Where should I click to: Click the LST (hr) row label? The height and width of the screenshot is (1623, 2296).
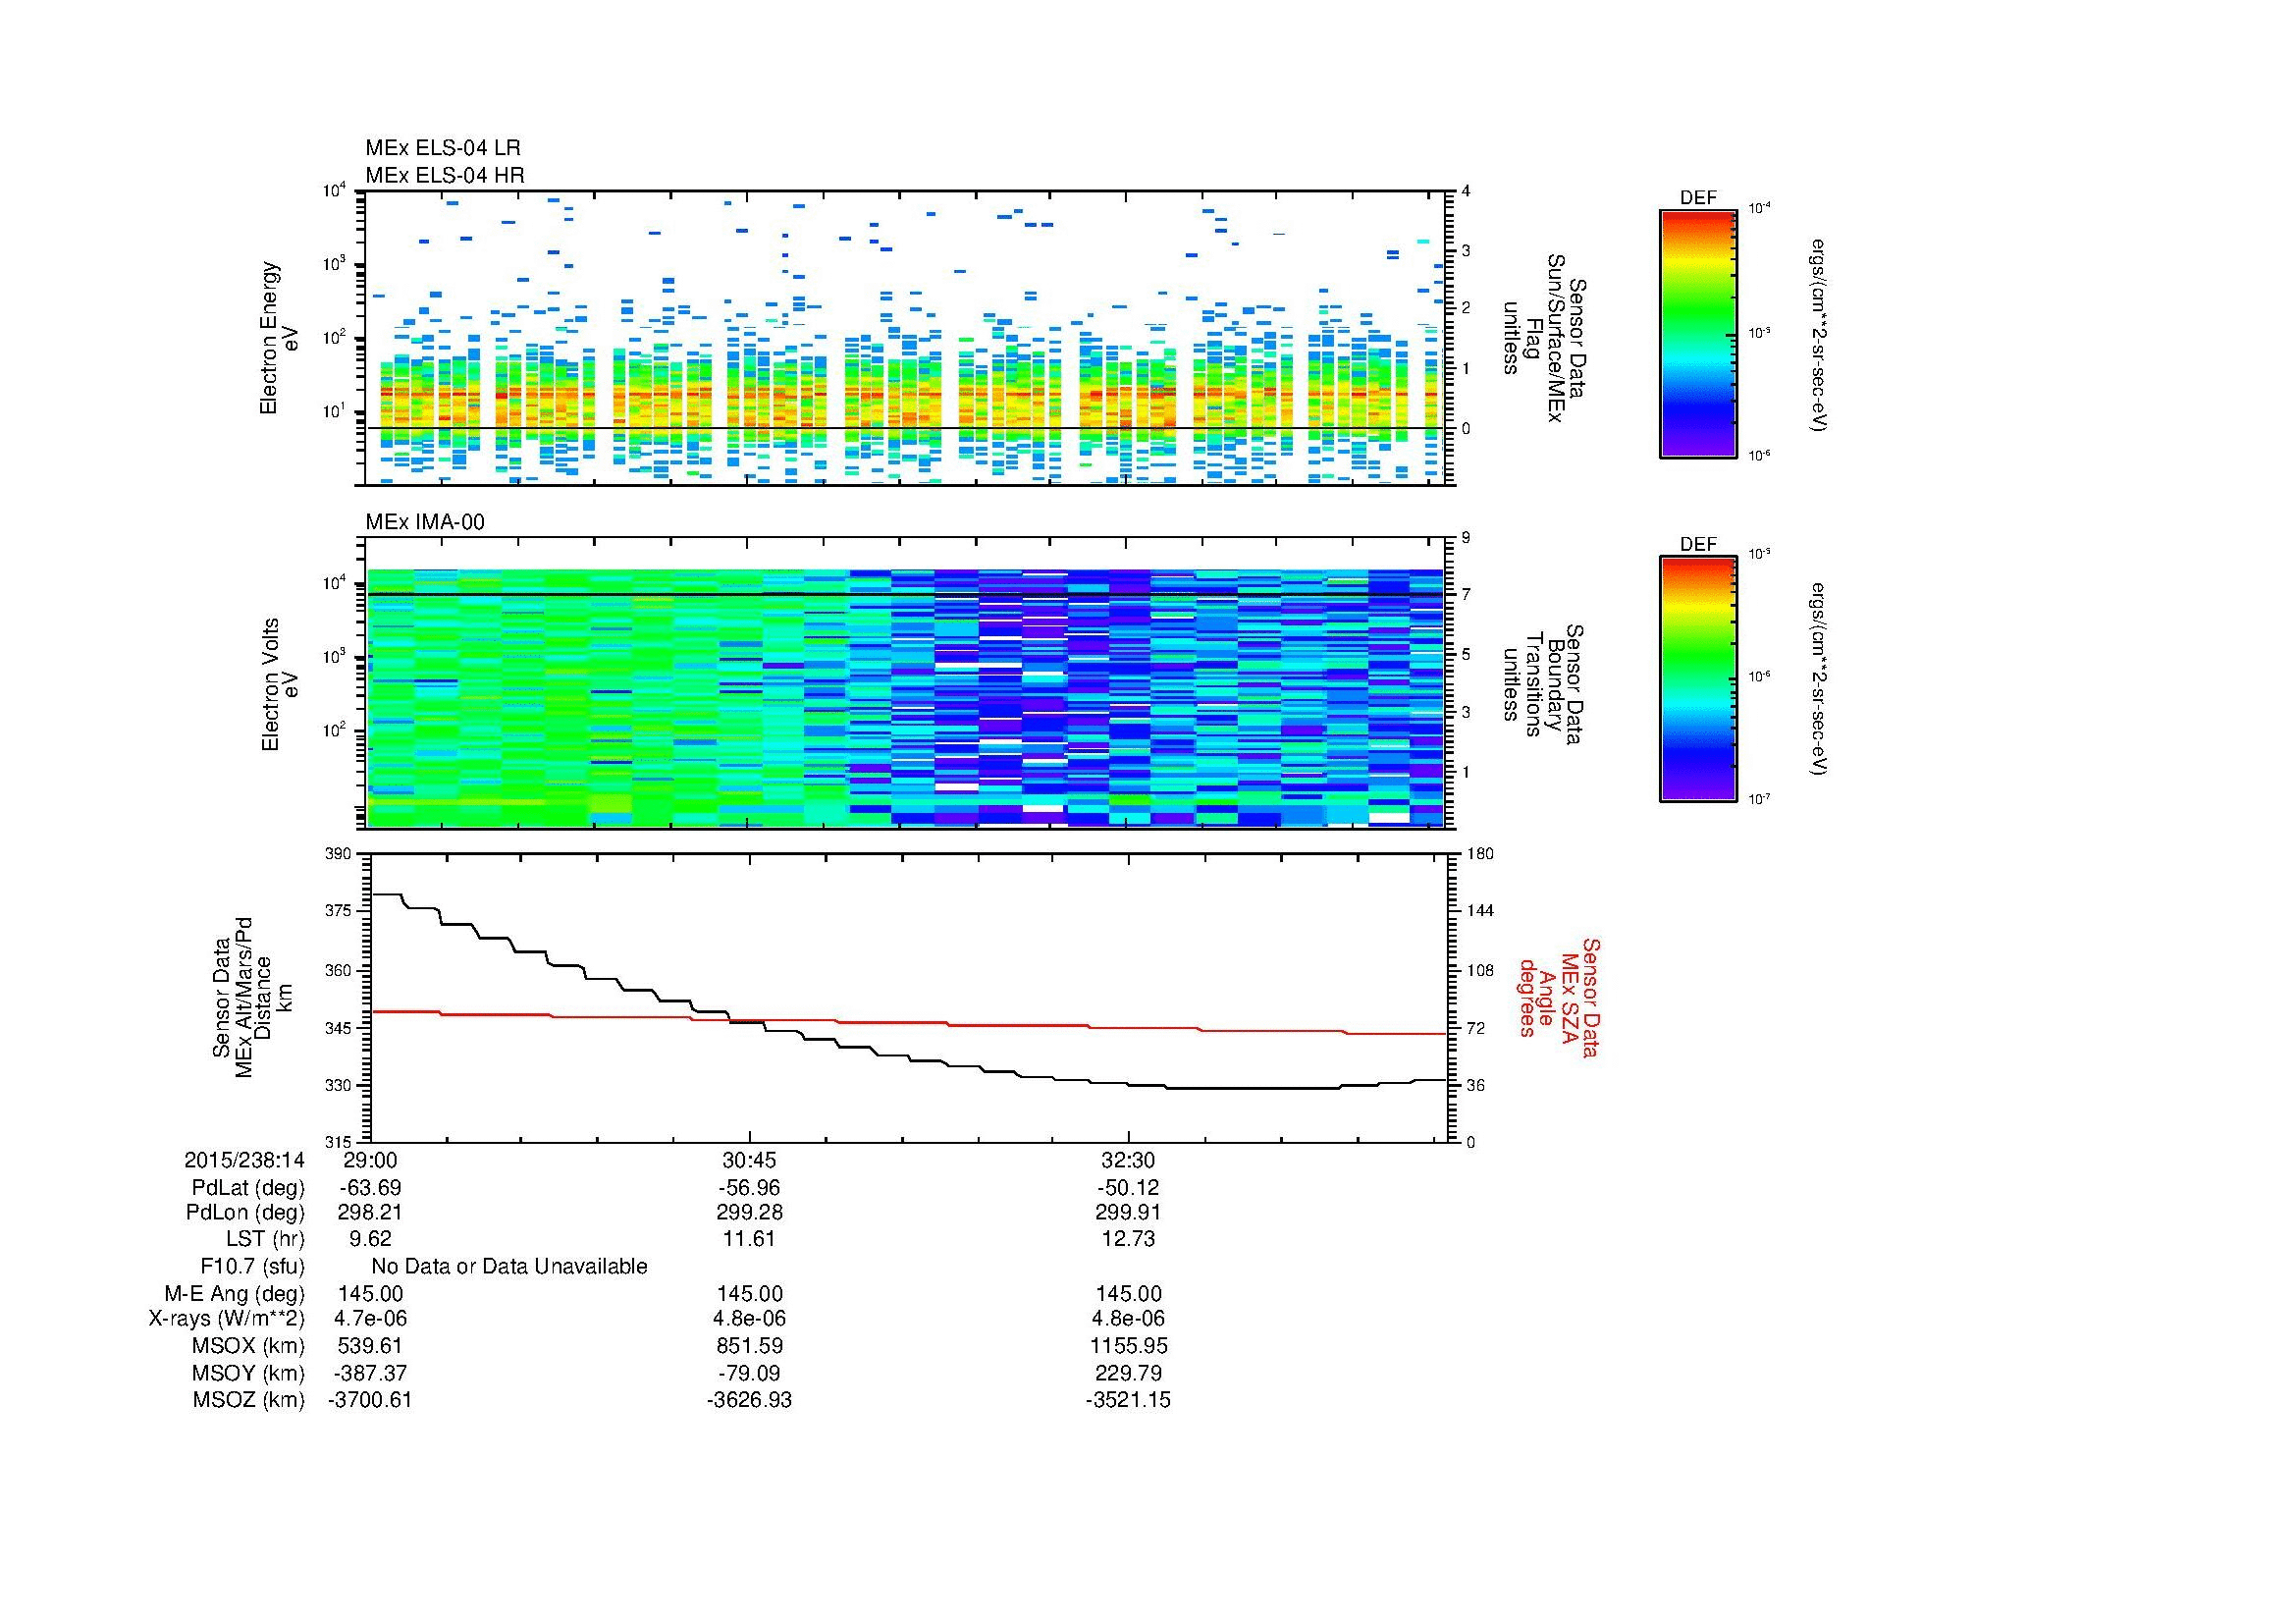point(264,1239)
